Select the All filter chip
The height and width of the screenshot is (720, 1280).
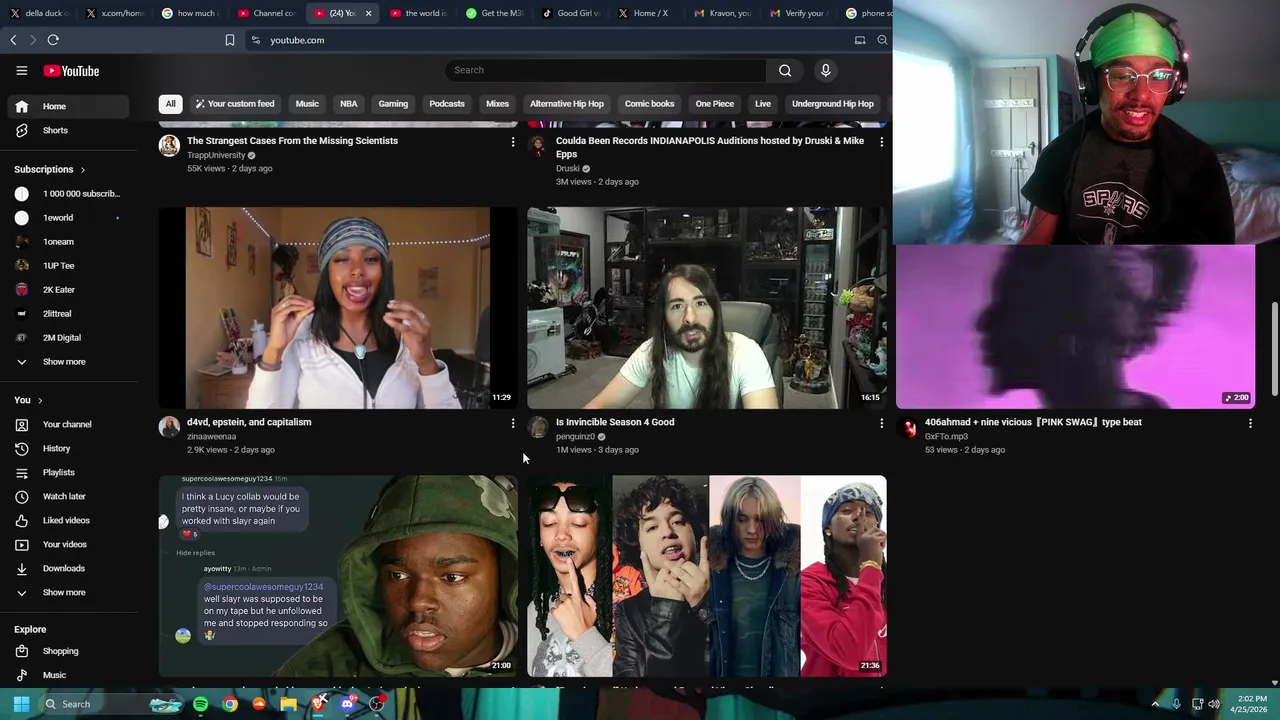(170, 104)
